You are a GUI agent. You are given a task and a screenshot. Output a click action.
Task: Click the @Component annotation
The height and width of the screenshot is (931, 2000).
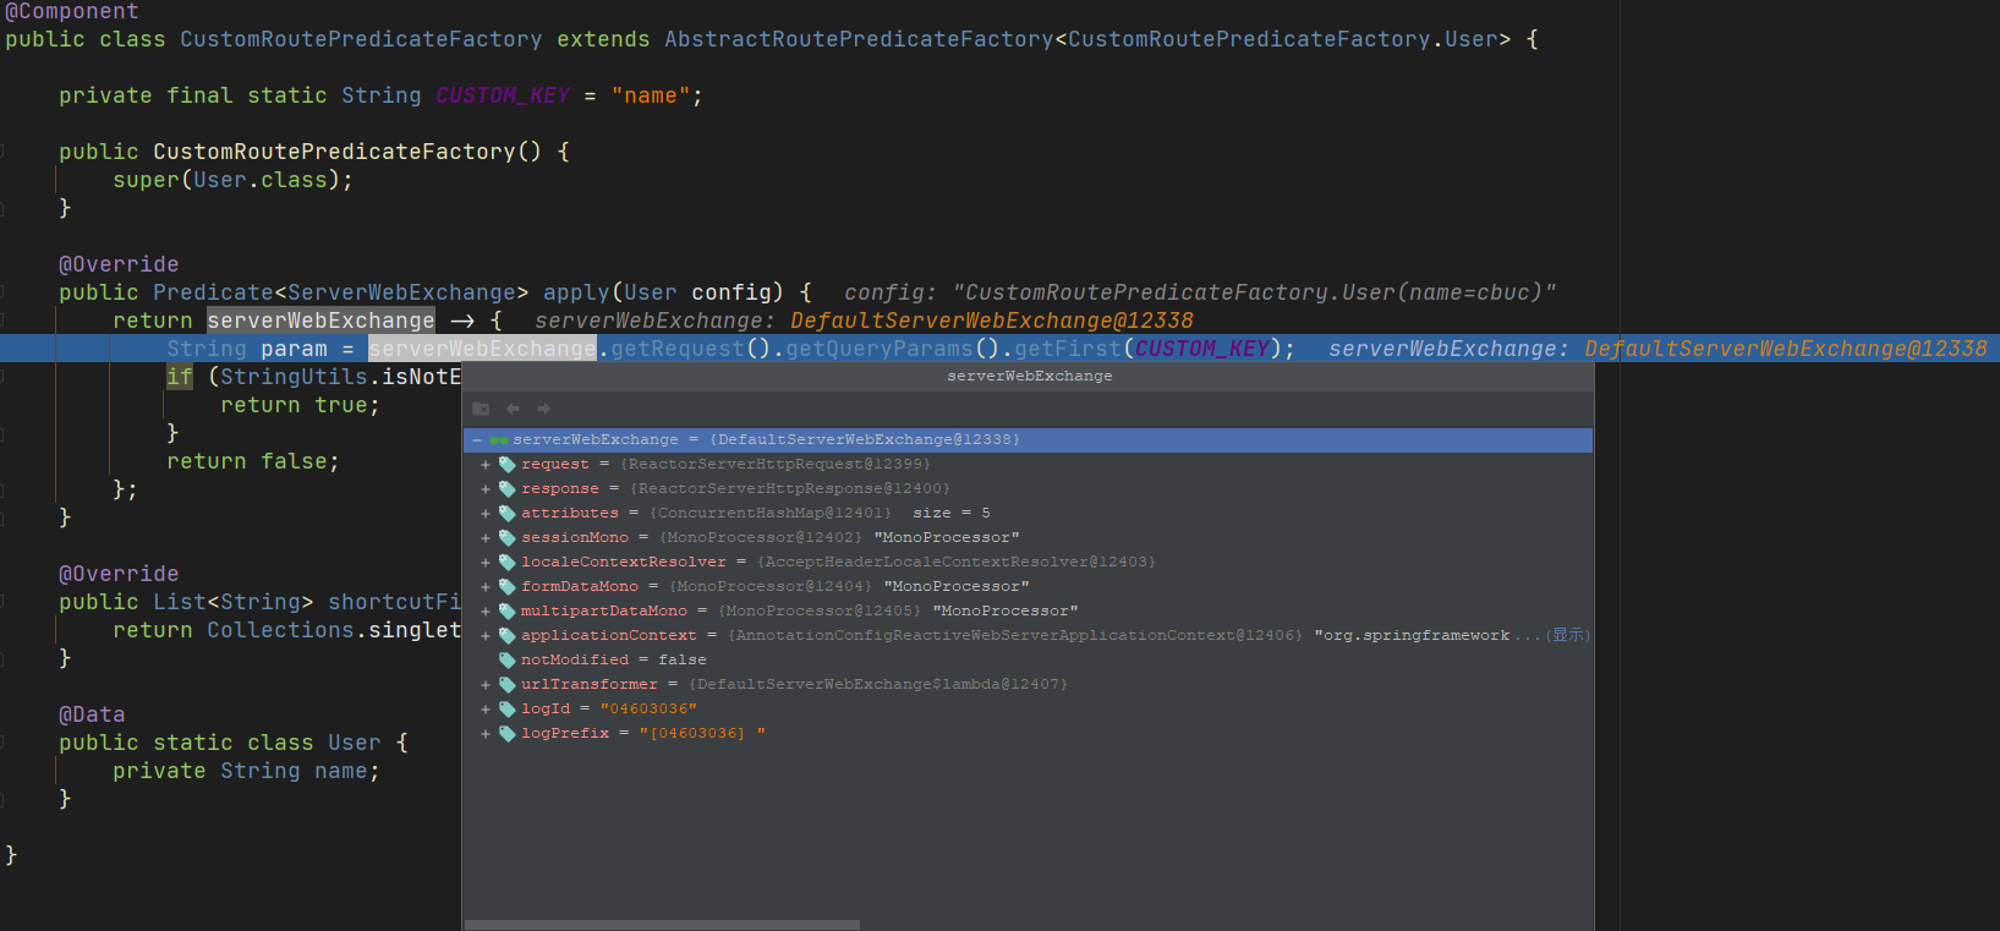(x=72, y=11)
